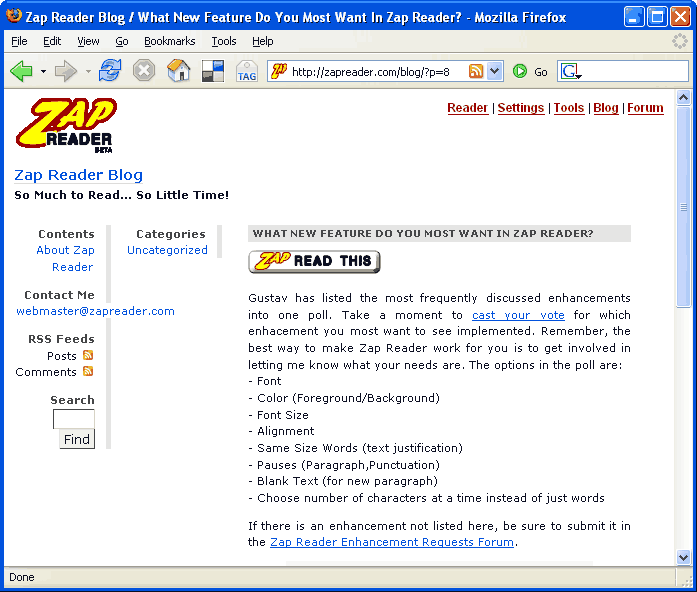This screenshot has height=592, width=697.
Task: Reload the page with the refresh icon
Action: click(110, 71)
